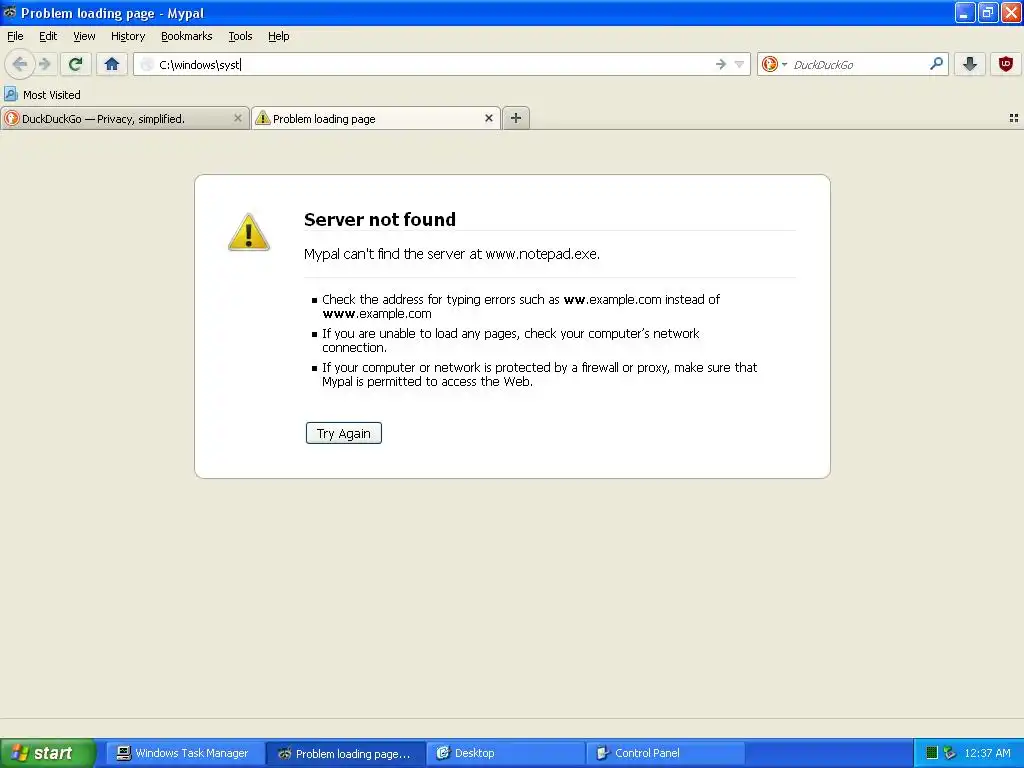Reload the current page
Viewport: 1024px width, 768px height.
pyautogui.click(x=75, y=64)
